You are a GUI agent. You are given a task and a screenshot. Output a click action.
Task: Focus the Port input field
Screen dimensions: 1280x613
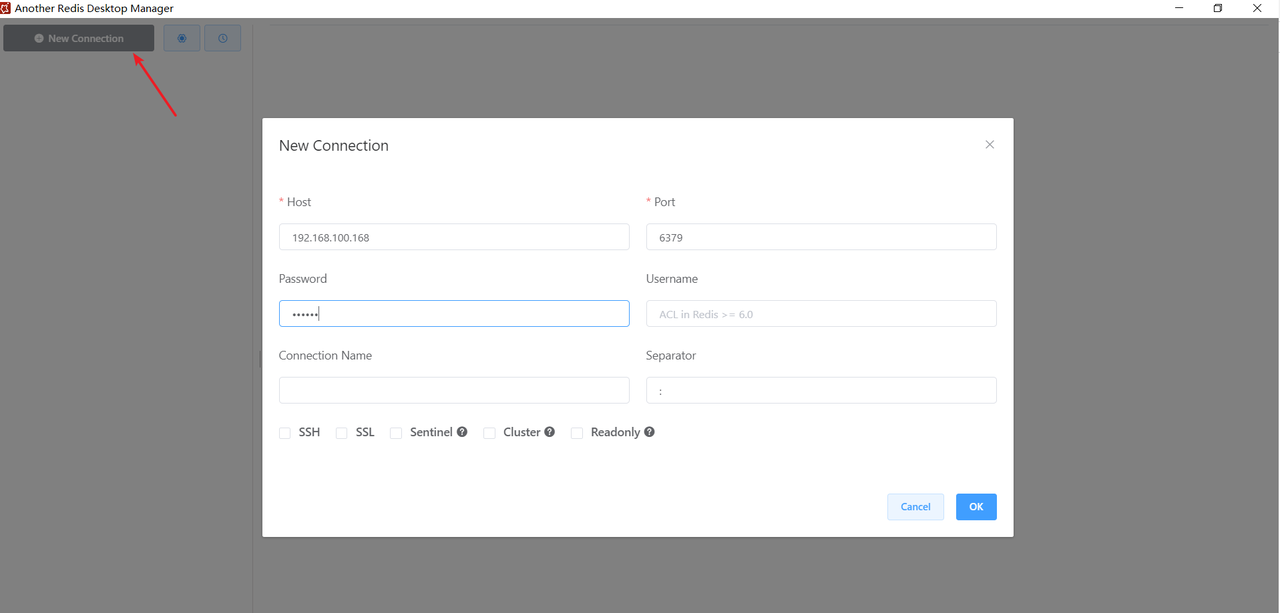[x=821, y=237]
